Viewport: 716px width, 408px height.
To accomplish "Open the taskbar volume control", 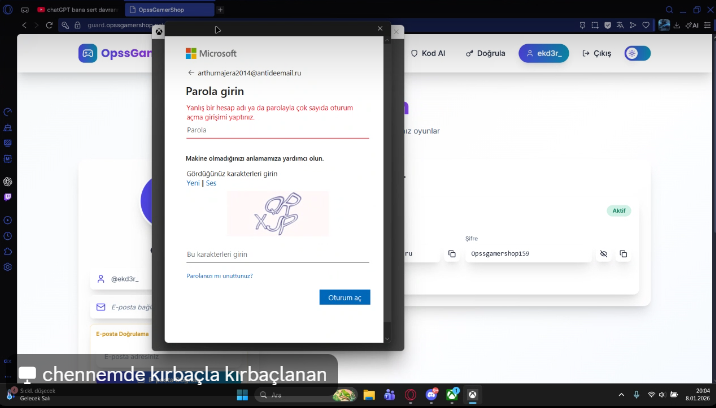I will coord(662,395).
